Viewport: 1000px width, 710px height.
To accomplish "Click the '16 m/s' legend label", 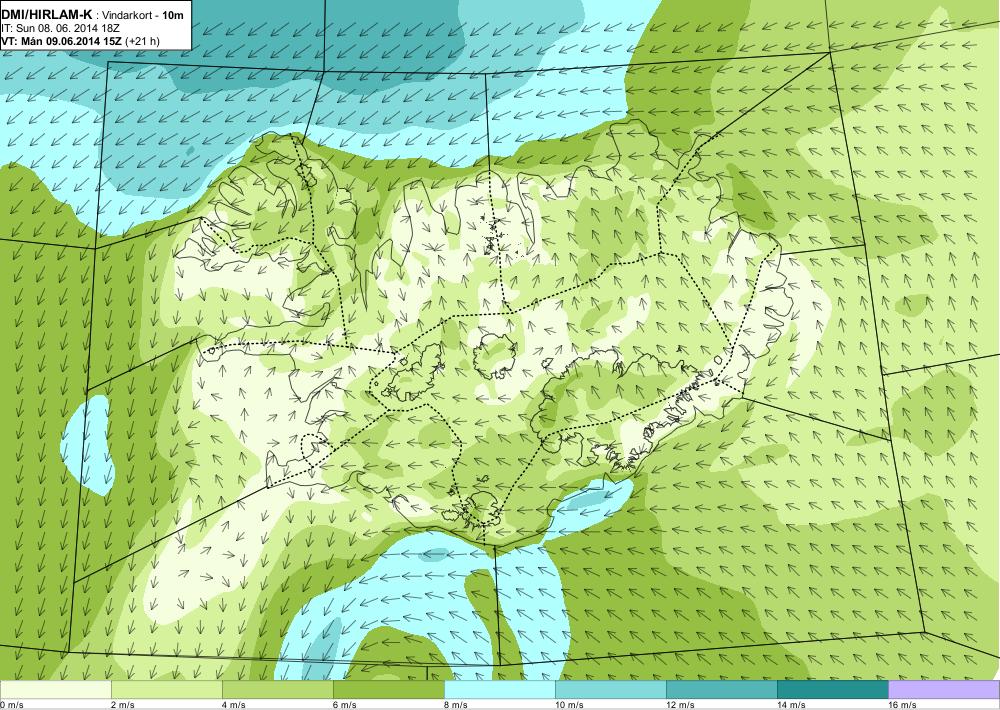I will point(902,704).
